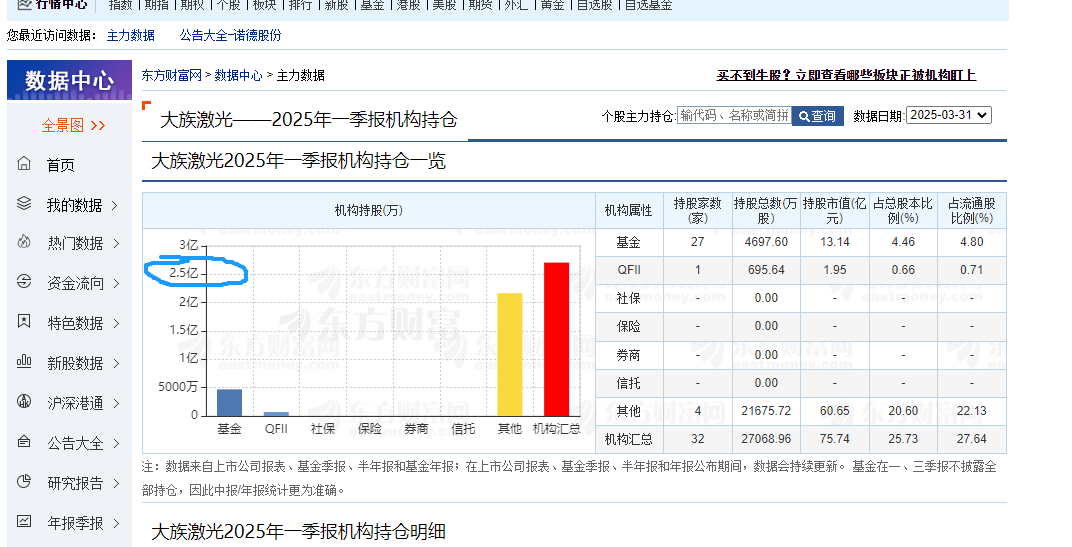
Task: Open 板块 in the top navigation bar
Action: click(x=265, y=5)
